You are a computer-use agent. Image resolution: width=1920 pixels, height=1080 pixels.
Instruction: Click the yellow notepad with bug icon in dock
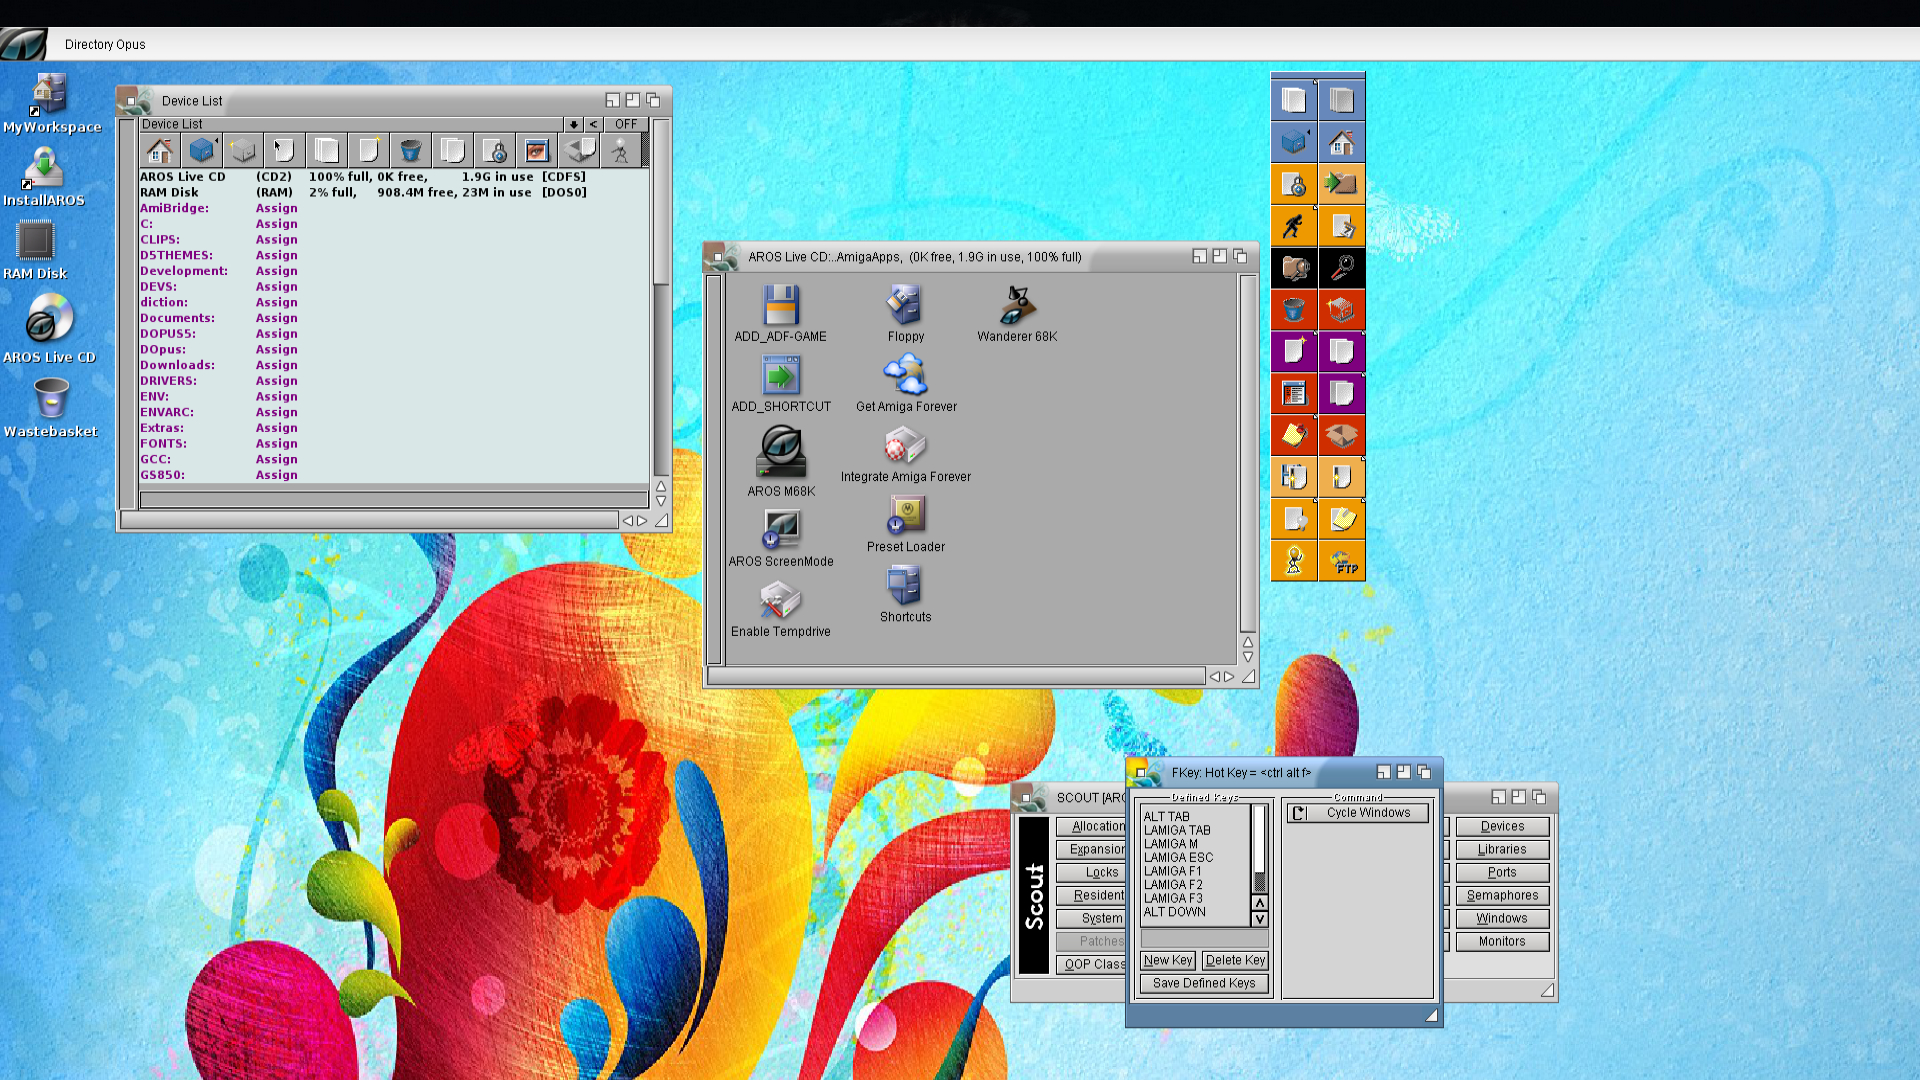coord(1294,436)
